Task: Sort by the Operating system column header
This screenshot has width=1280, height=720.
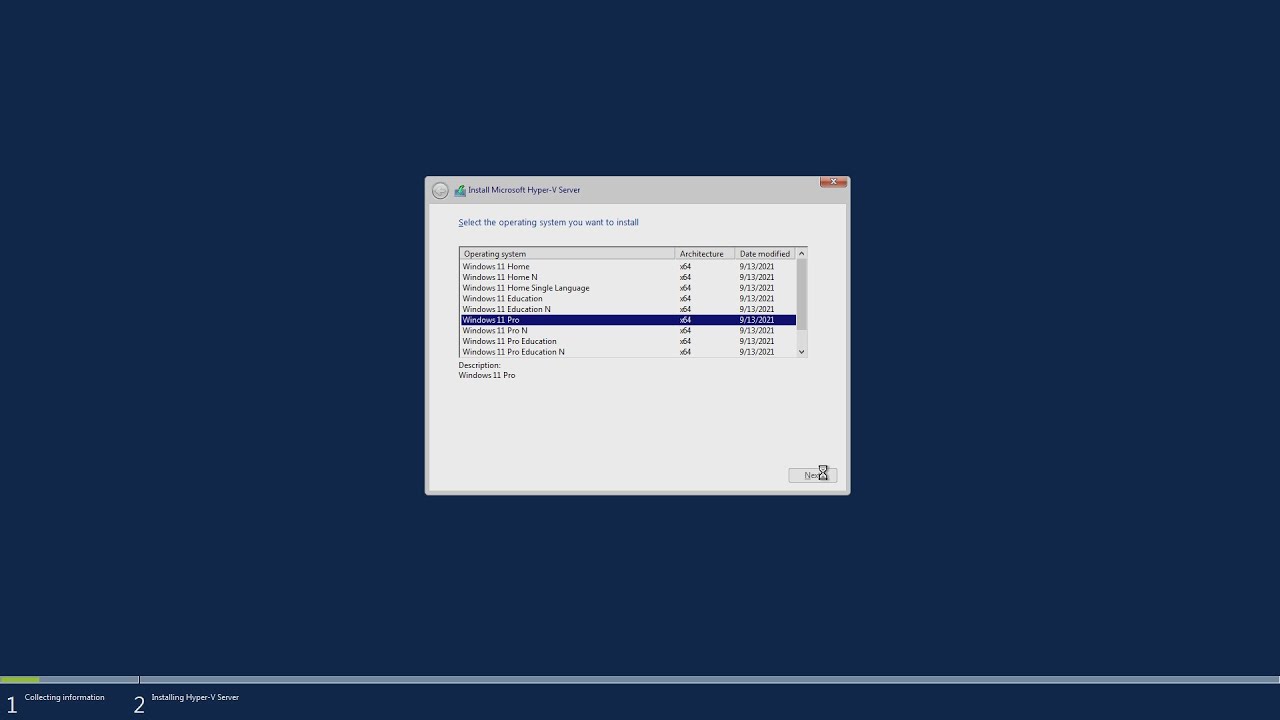Action: click(x=567, y=254)
